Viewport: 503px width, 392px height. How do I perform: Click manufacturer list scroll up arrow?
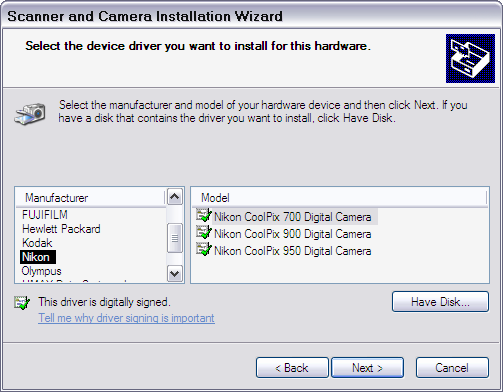pyautogui.click(x=175, y=197)
